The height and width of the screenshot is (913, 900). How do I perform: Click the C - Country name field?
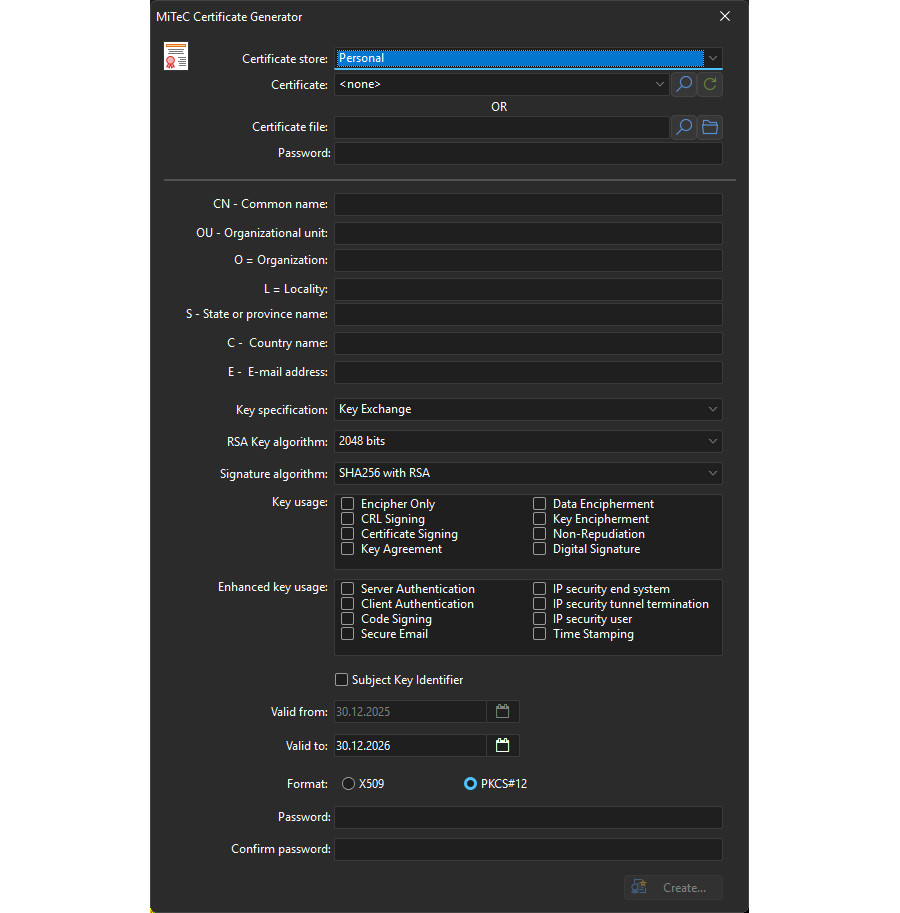tap(529, 344)
